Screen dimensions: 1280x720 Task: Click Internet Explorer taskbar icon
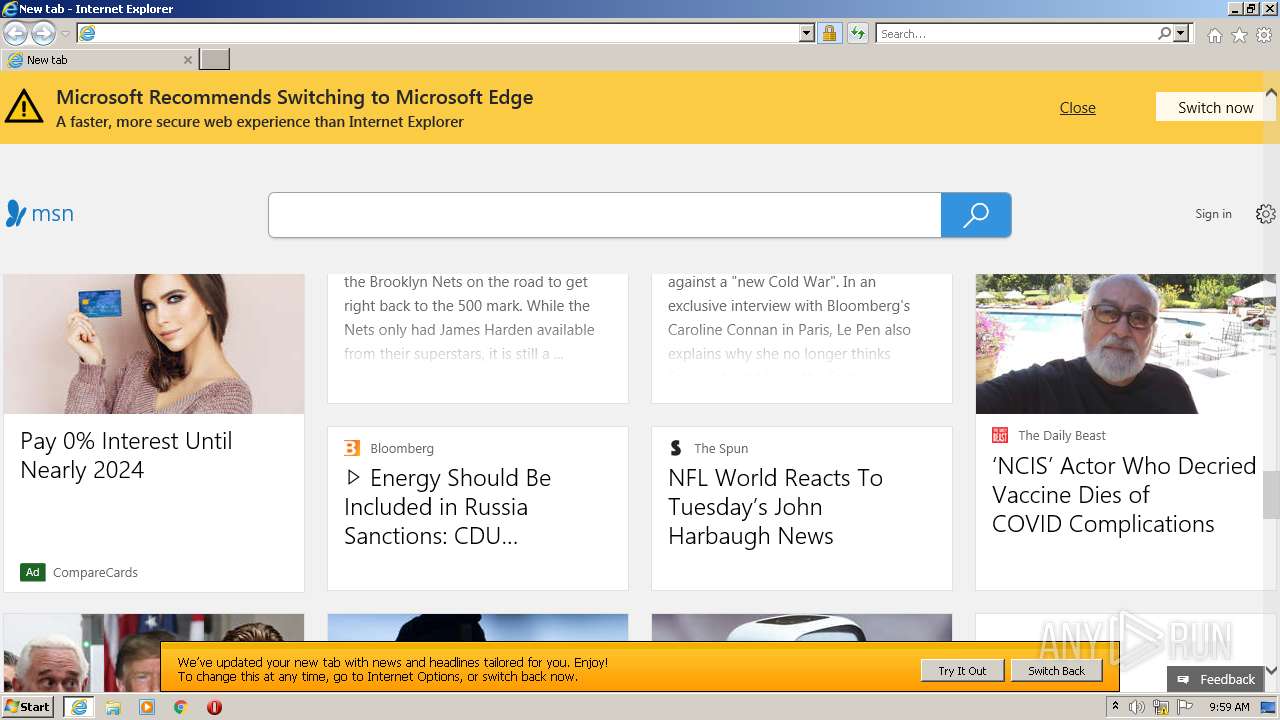[79, 707]
